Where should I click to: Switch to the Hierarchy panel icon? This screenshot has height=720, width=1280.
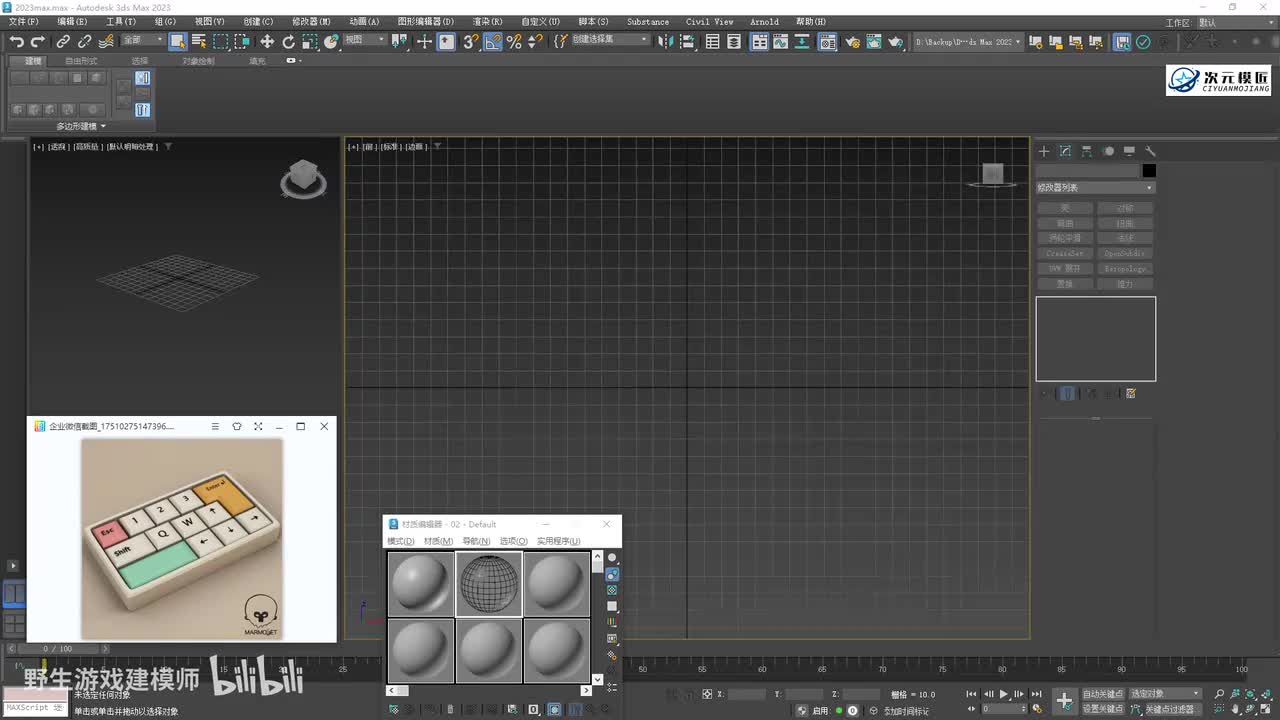[1086, 151]
